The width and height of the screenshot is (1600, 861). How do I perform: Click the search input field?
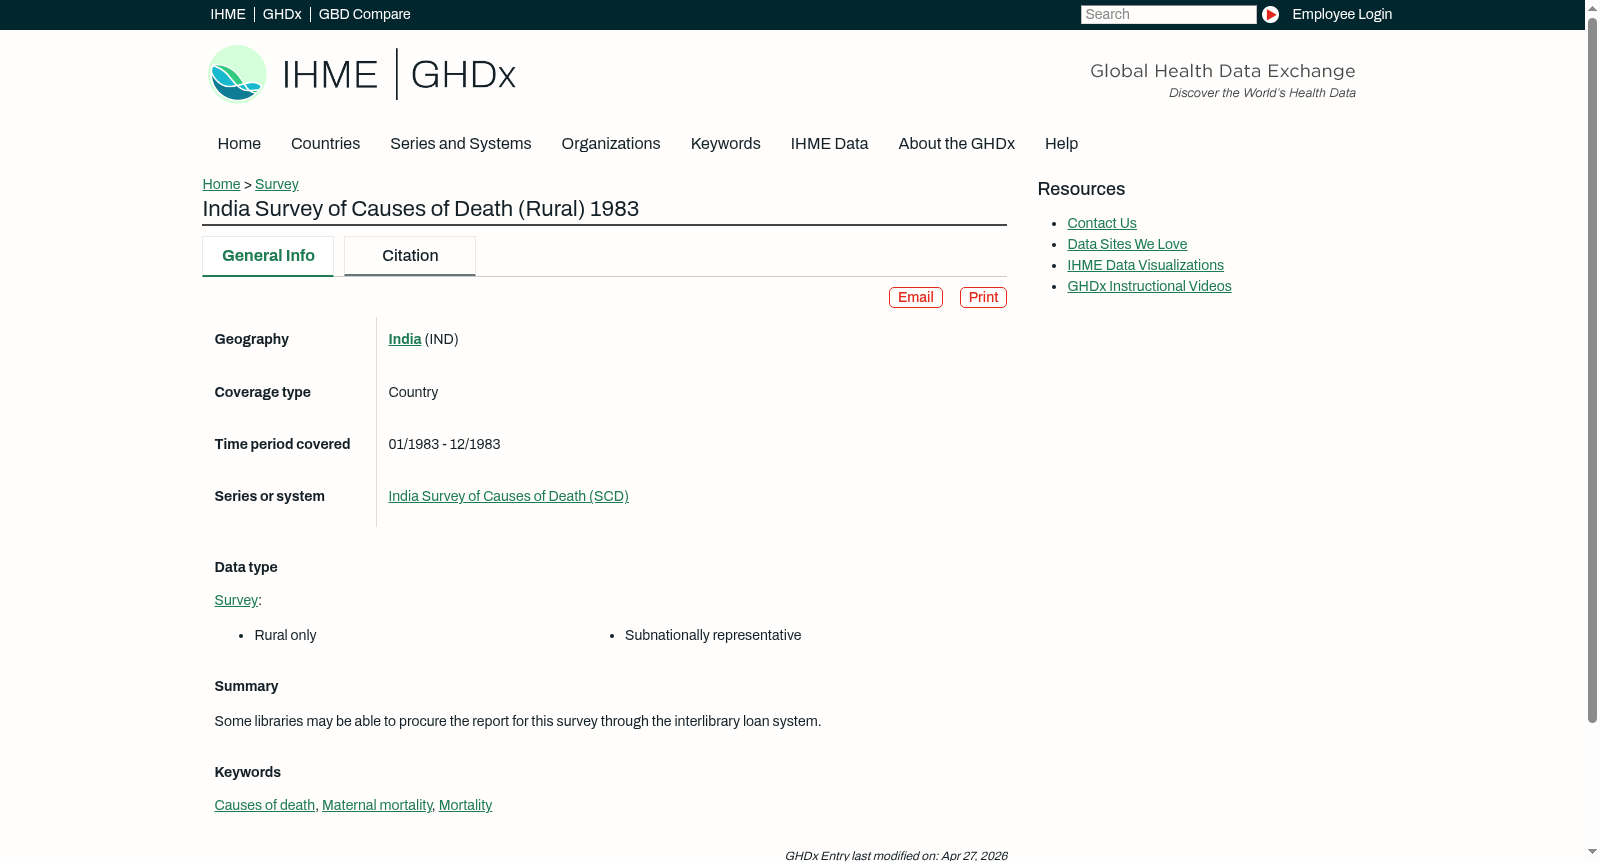(x=1168, y=14)
